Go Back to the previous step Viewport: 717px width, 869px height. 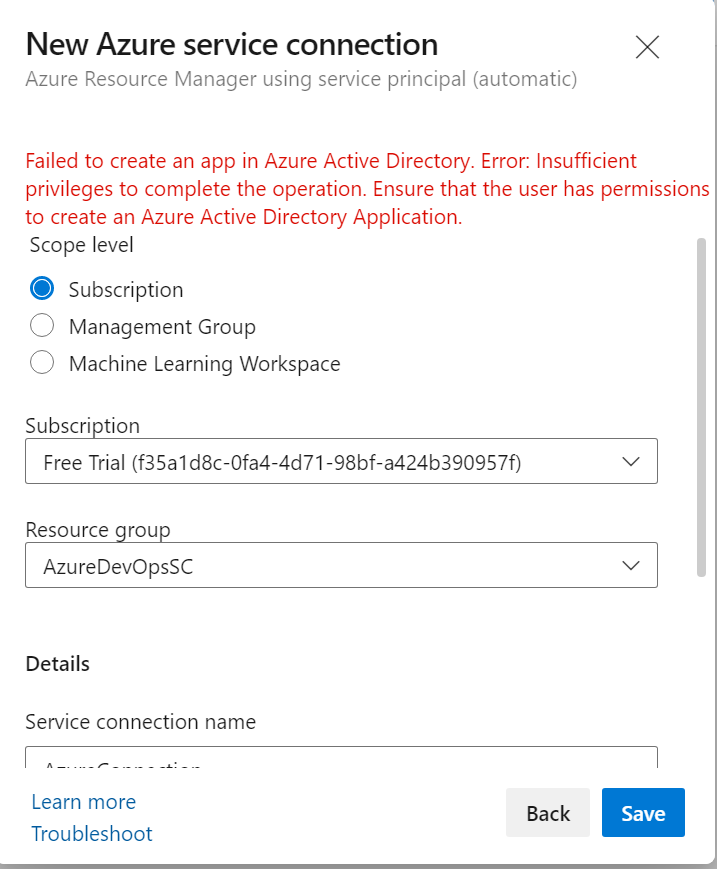[548, 812]
